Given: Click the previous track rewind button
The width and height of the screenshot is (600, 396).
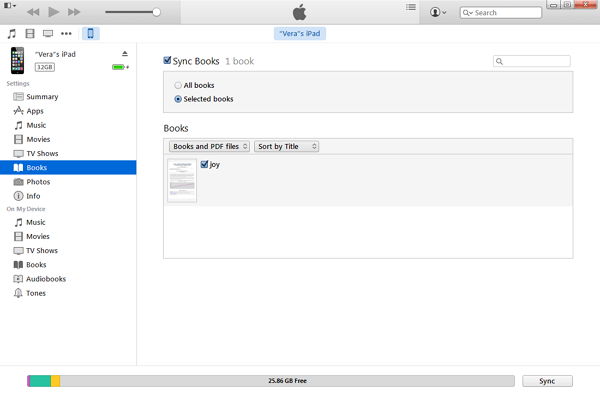Looking at the screenshot, I should [x=33, y=12].
